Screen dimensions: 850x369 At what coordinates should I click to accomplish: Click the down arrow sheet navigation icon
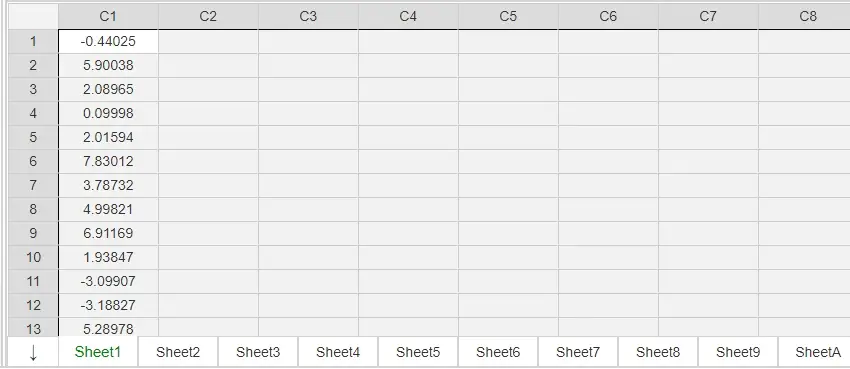point(33,352)
